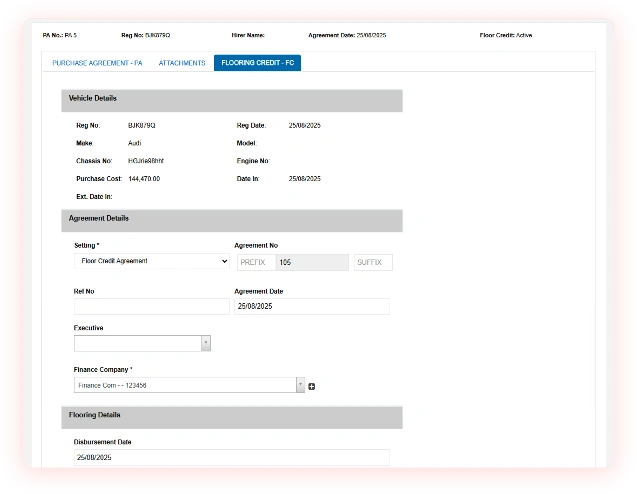Select the Reg Date value 25/08/2025
Screen dimensions: 637x494
point(305,126)
